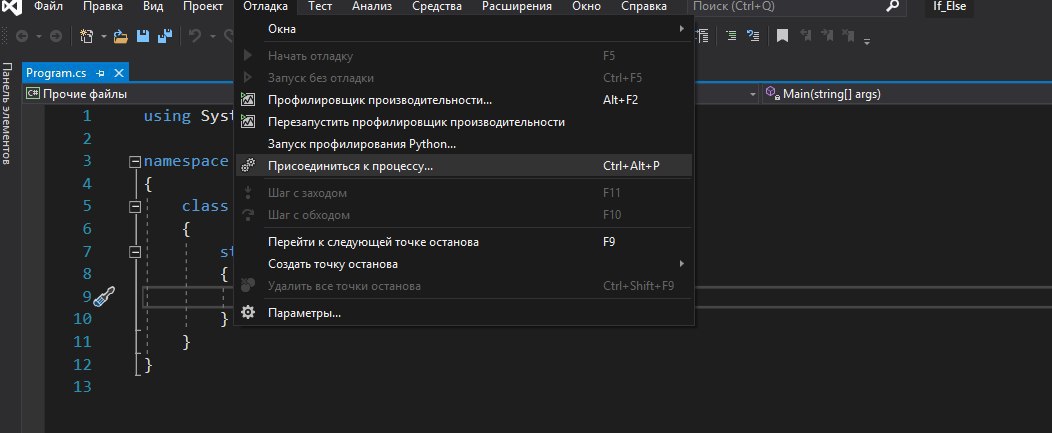Click the Previous bookmark icon
Screen dimensions: 1052x433
click(x=805, y=36)
